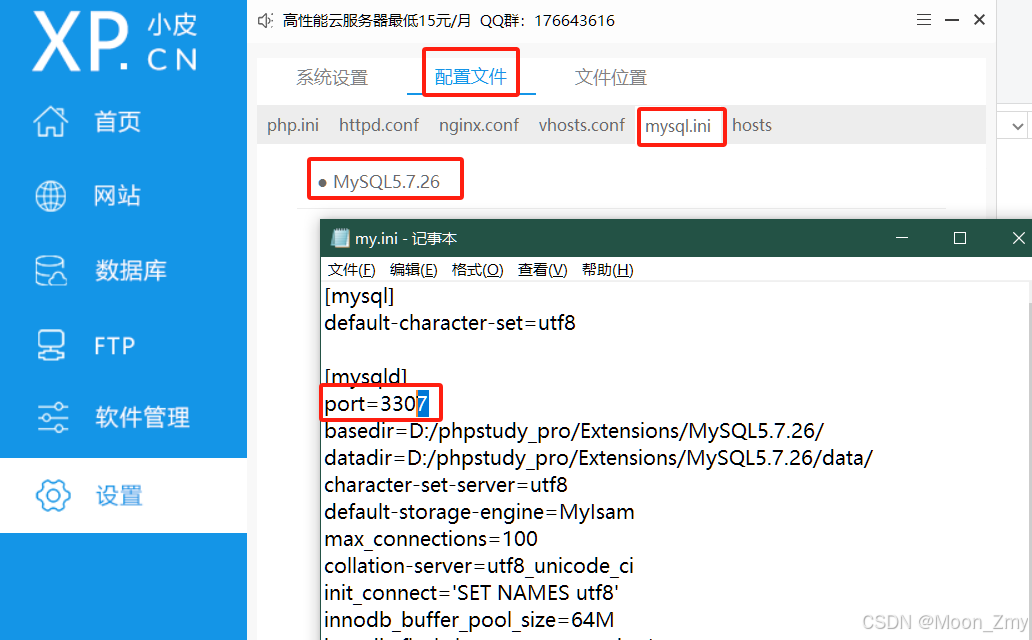
Task: Open Notepad 格式(O) menu
Action: (x=477, y=270)
